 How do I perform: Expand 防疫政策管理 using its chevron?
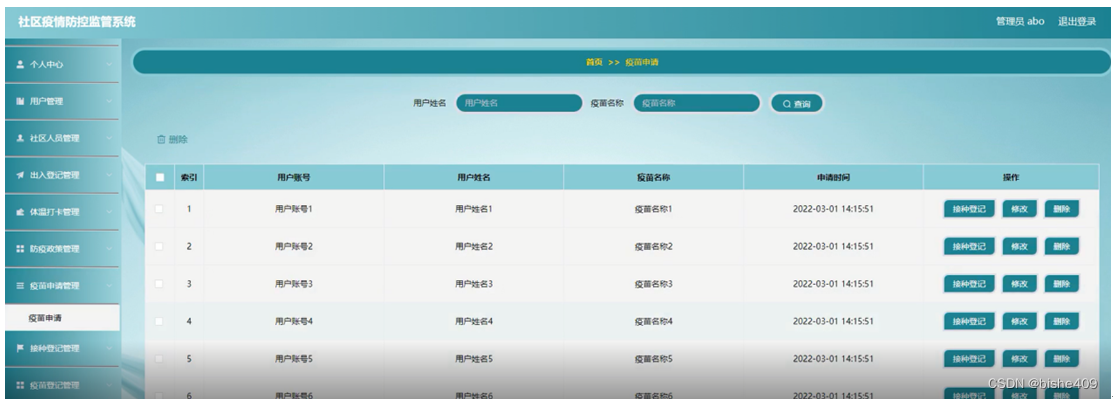point(109,249)
